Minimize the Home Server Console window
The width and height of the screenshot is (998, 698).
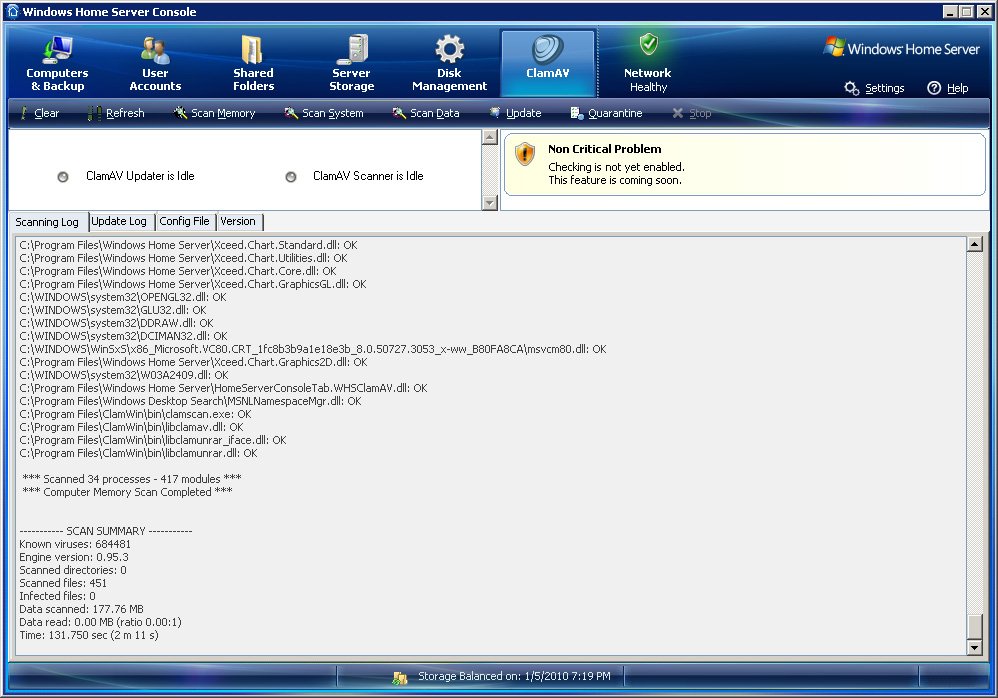click(950, 11)
